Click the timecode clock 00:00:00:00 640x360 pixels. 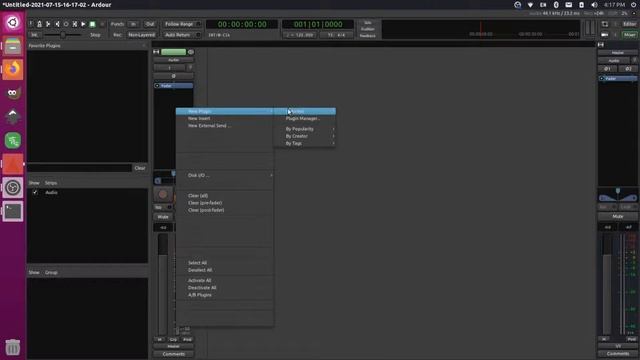pos(242,24)
